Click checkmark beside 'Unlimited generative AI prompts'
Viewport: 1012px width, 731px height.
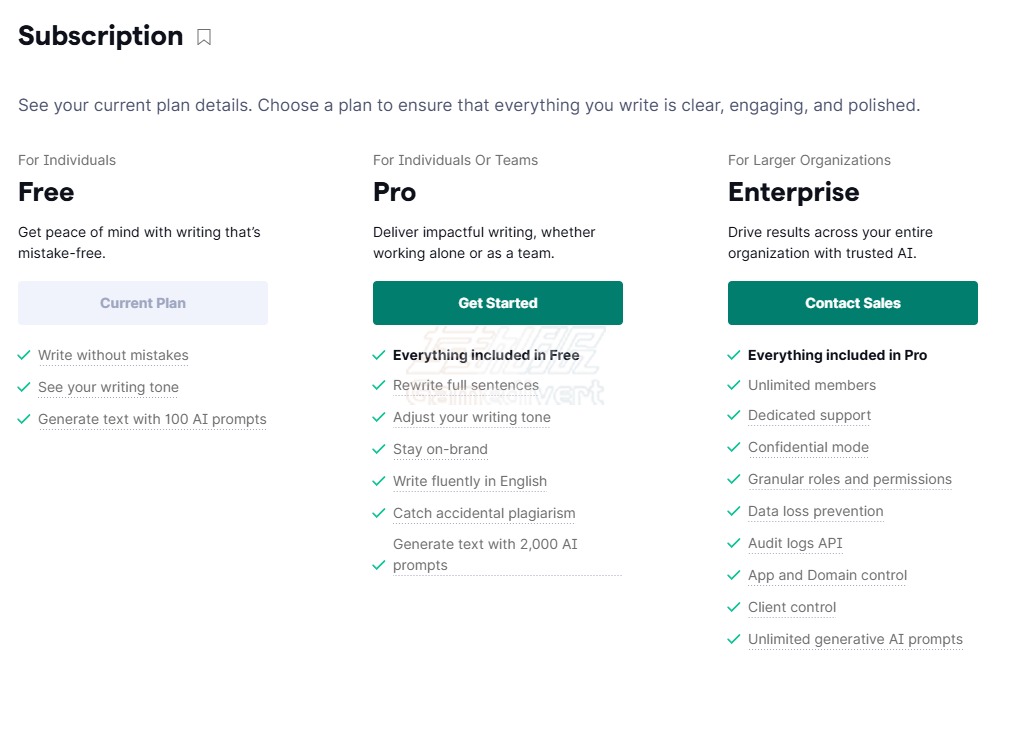coord(734,639)
